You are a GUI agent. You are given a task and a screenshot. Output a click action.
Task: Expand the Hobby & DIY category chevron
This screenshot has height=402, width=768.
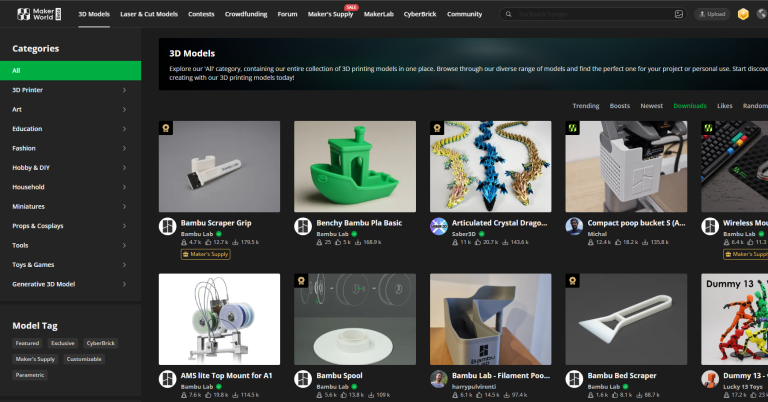pos(124,168)
